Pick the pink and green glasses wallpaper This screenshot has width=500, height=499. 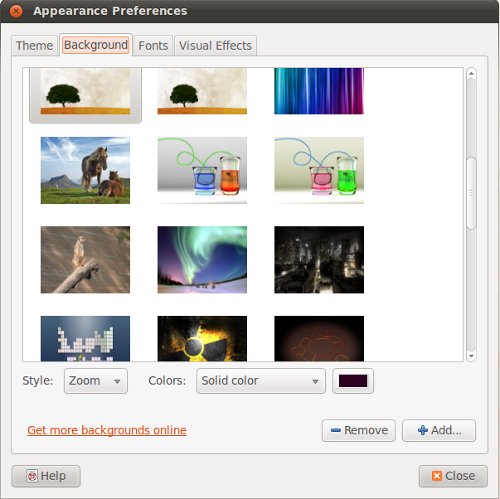[319, 170]
